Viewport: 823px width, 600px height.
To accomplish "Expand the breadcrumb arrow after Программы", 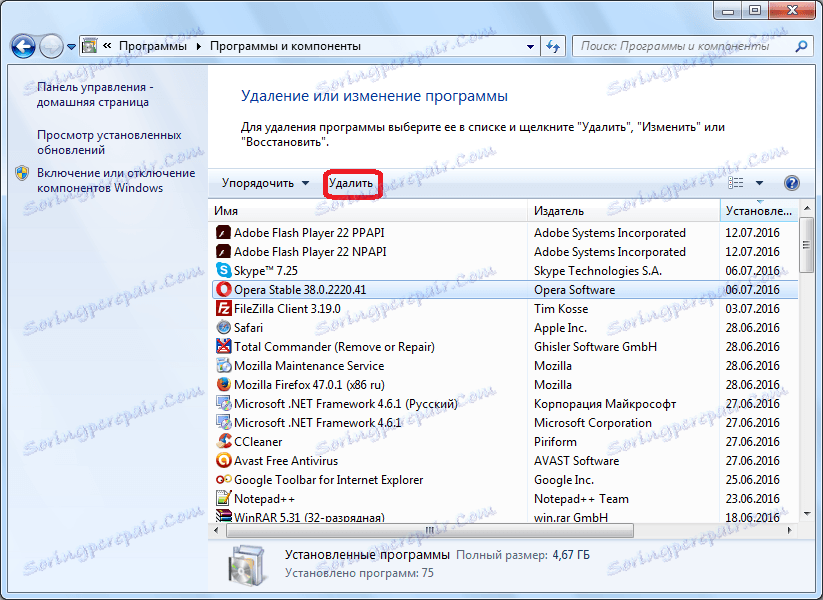I will click(x=198, y=46).
